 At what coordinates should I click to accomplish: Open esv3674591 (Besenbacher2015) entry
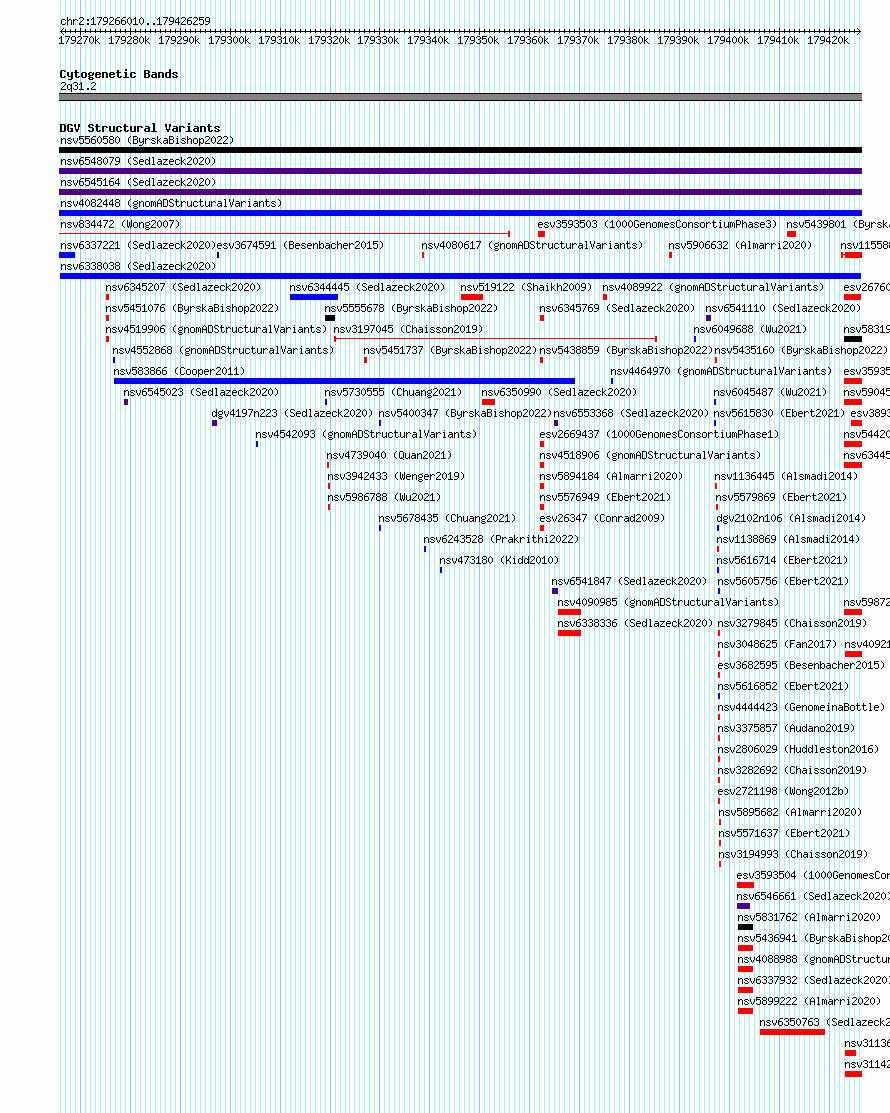coord(300,245)
